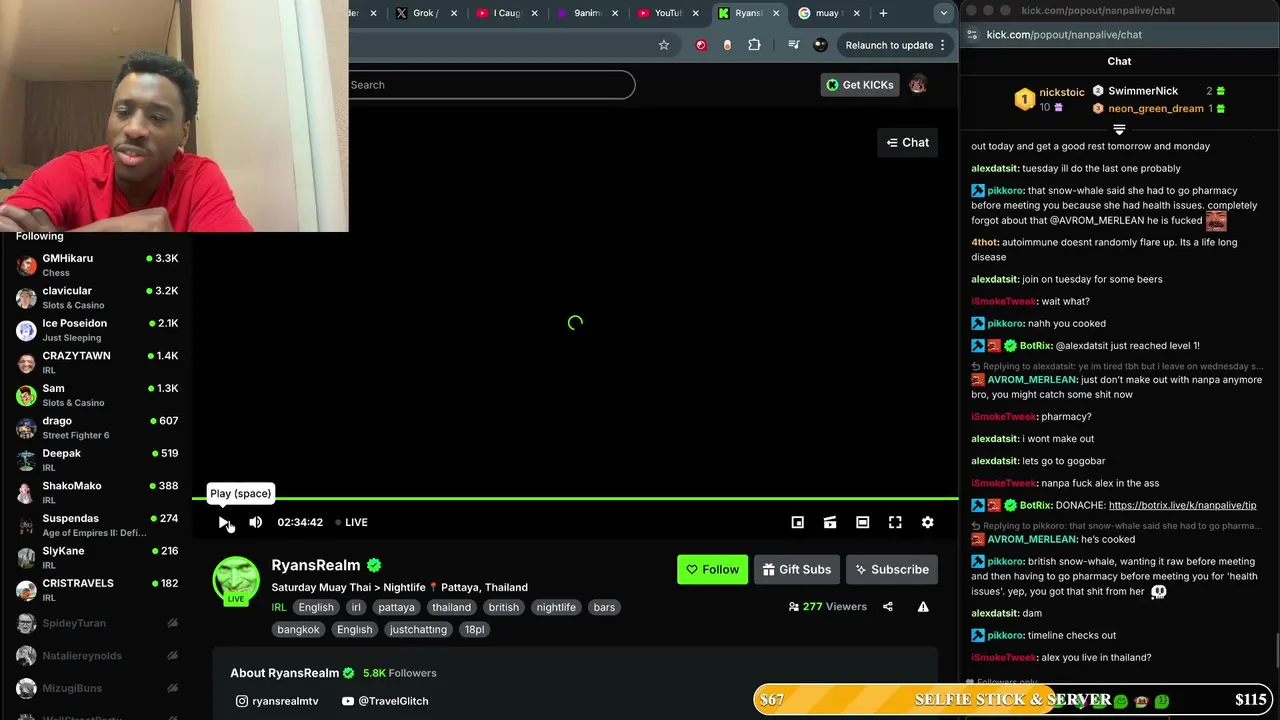The image size is (1280, 720).
Task: Open the video player settings gear
Action: pyautogui.click(x=927, y=522)
